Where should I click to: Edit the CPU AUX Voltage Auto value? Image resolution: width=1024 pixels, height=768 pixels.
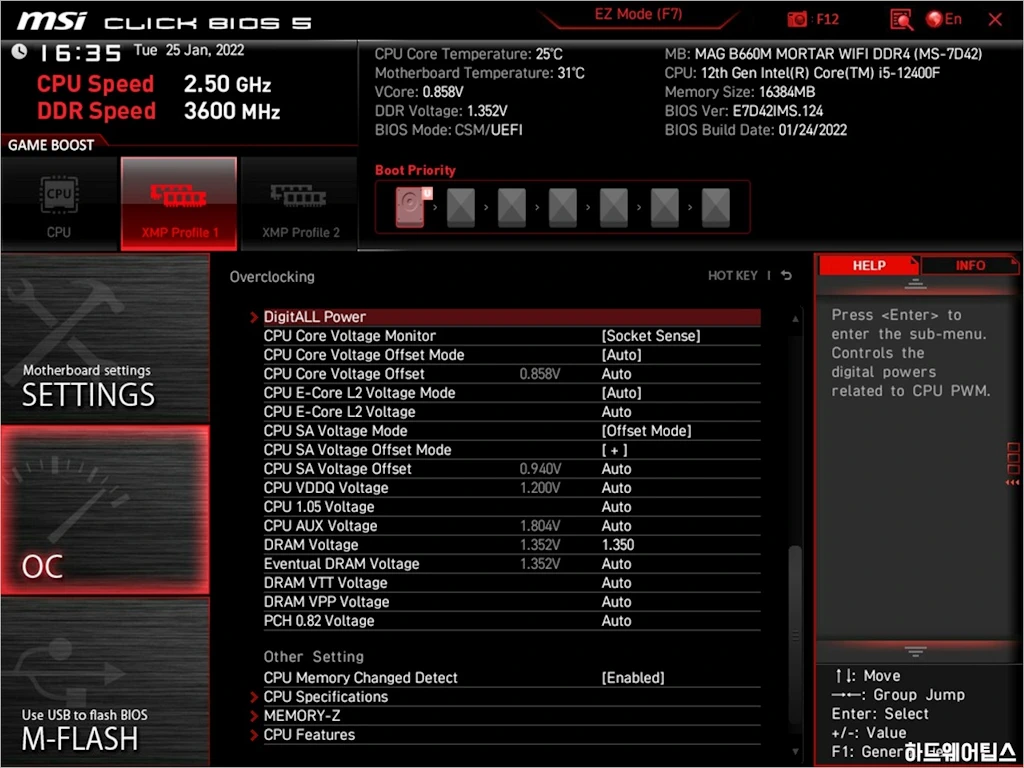coord(616,526)
